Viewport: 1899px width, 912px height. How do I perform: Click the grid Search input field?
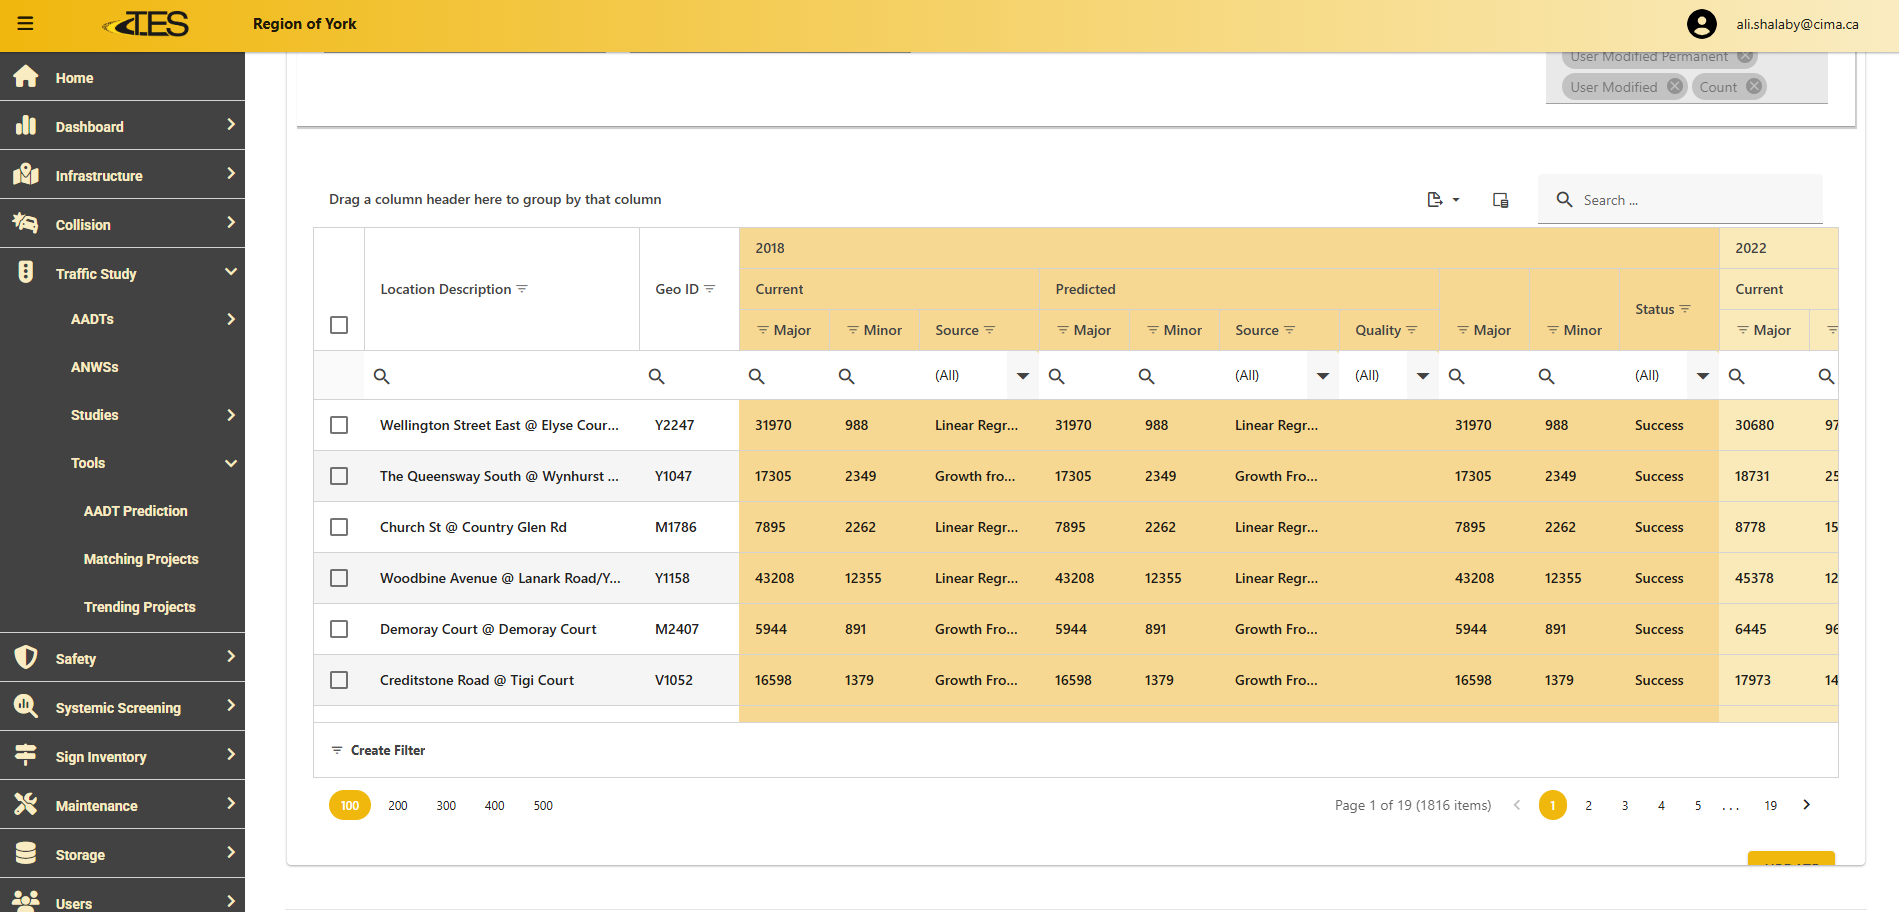(x=1690, y=200)
